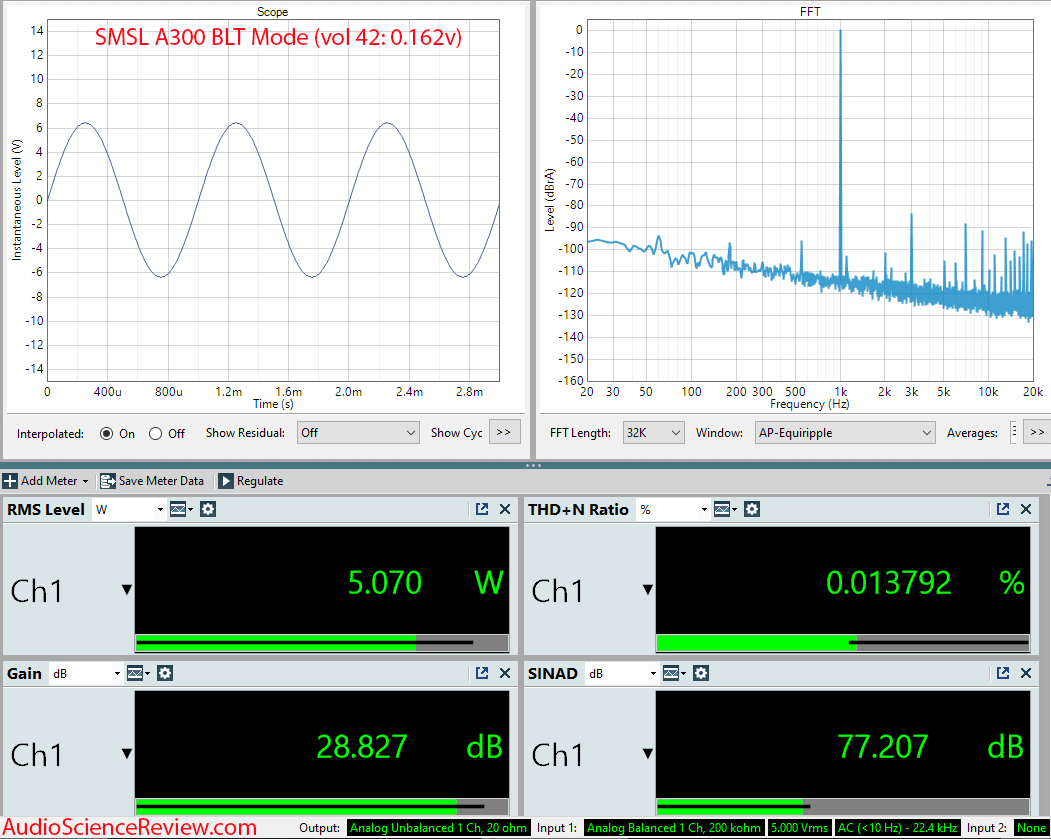Click the Add Meter plus icon
Viewport: 1051px width, 839px height.
10,481
